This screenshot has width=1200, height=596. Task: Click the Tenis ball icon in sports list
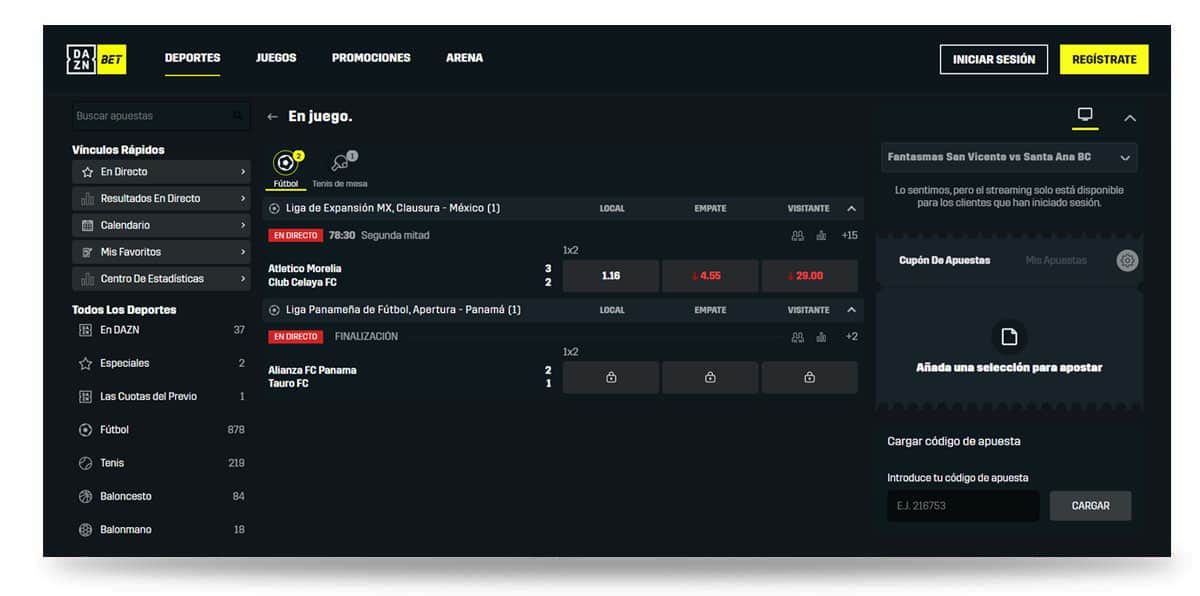coord(85,463)
